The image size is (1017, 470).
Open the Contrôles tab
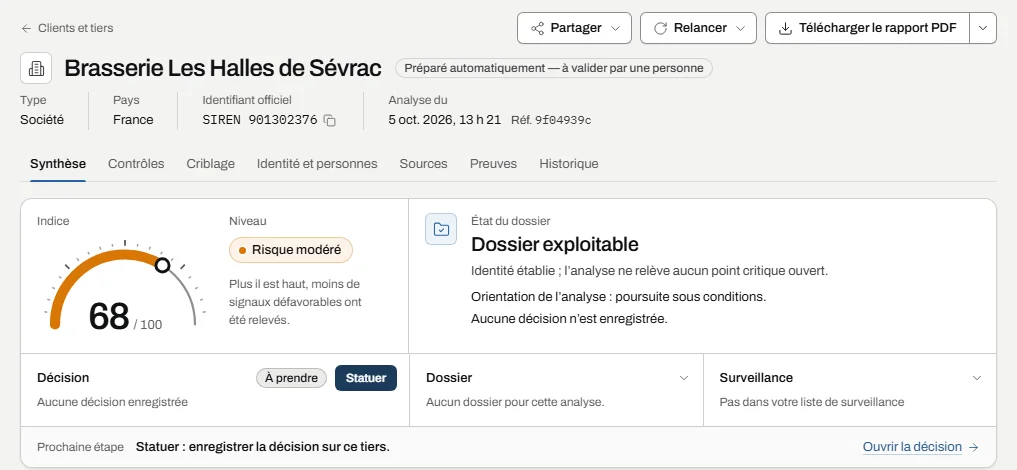pyautogui.click(x=136, y=164)
